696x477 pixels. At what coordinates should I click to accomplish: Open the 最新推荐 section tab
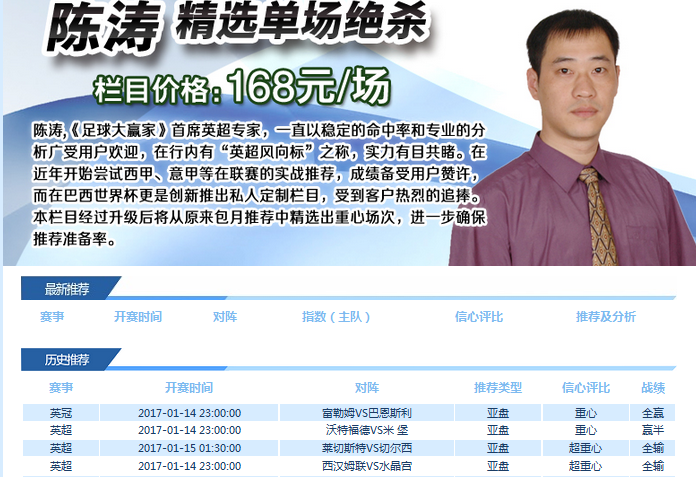tap(67, 289)
